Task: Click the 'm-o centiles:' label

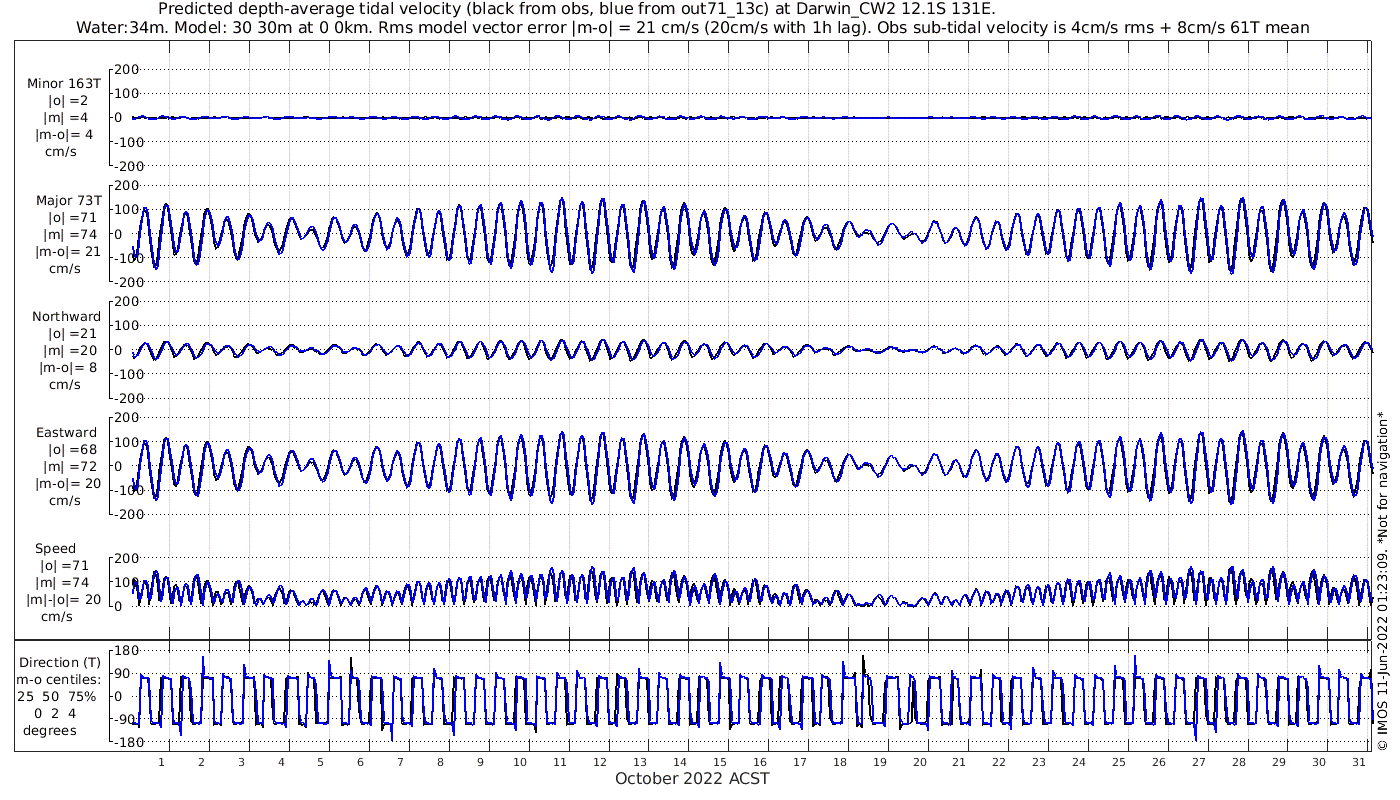Action: click(60, 680)
